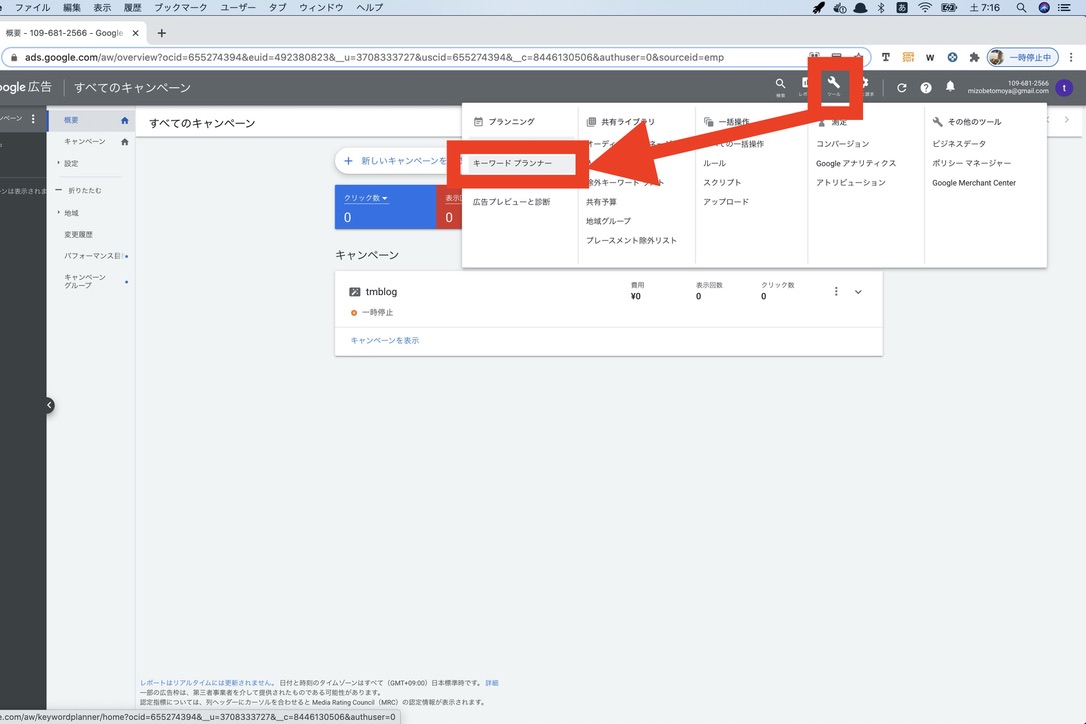Select 広告プレビューと診断 menu item

[x=511, y=202]
